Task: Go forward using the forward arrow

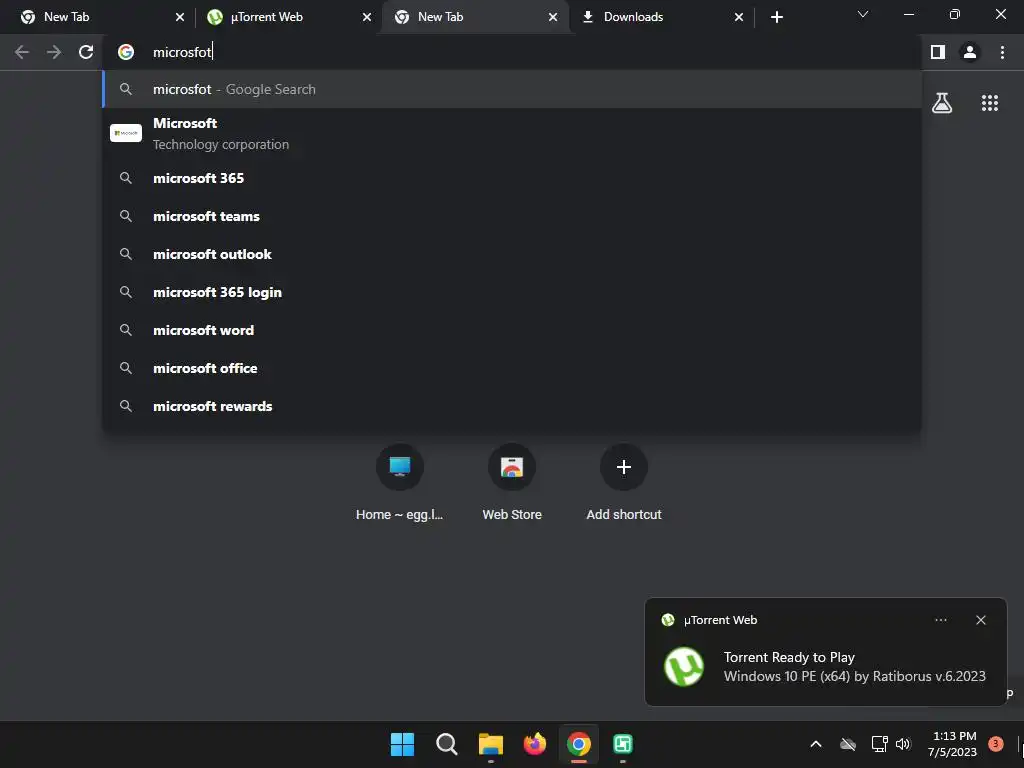Action: click(x=54, y=52)
